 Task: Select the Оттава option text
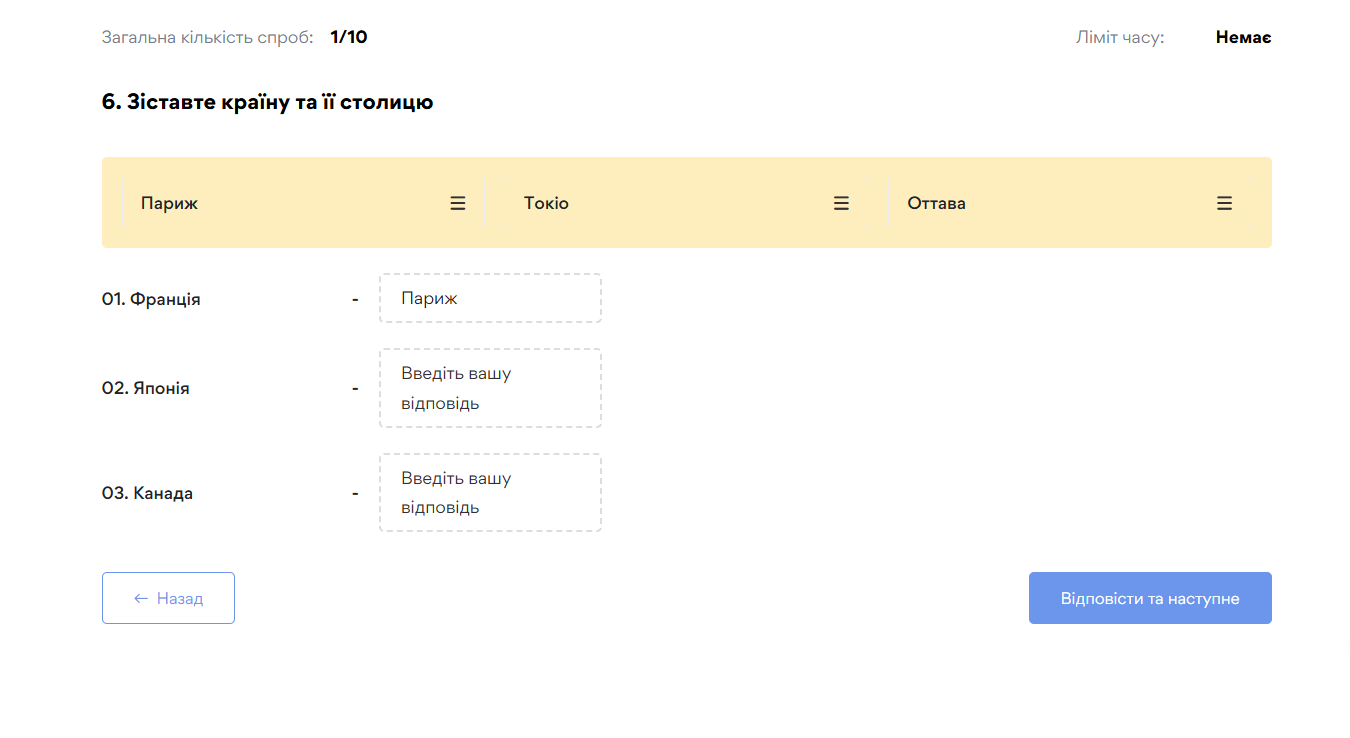click(936, 203)
